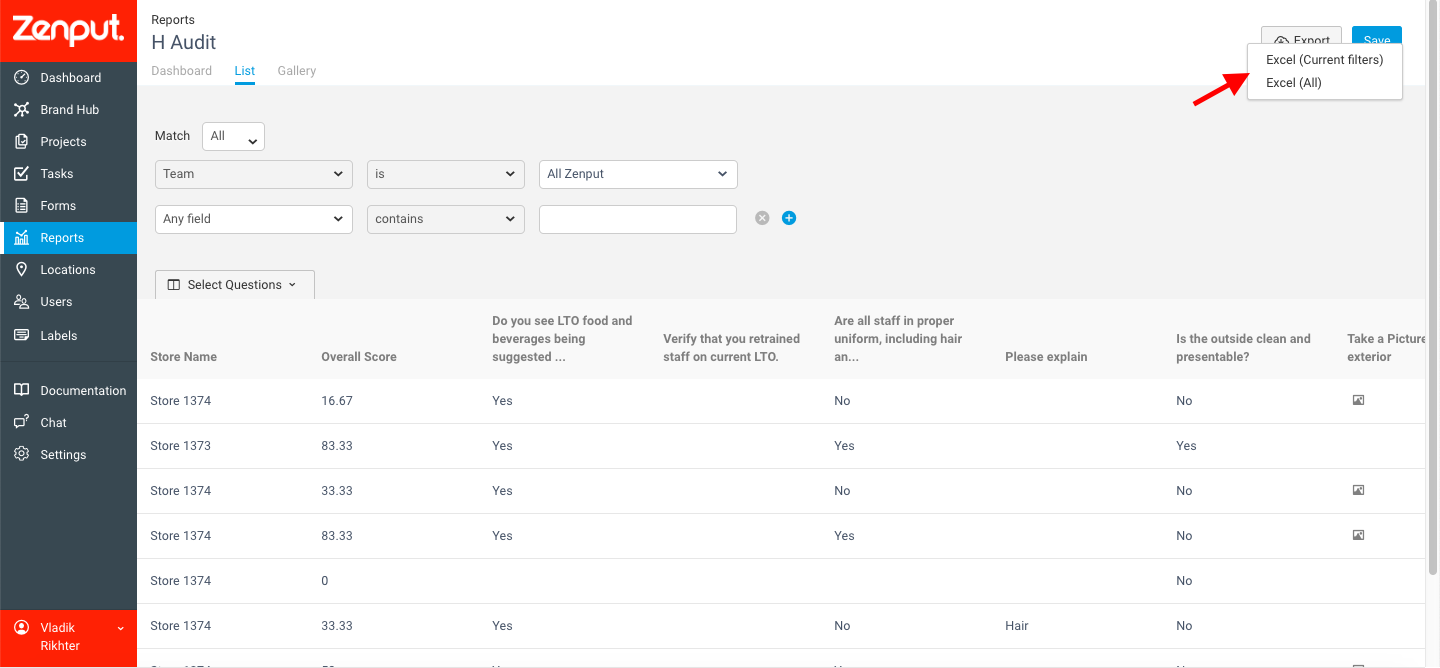Screen dimensions: 1440x668
Task: Click the Store 1373 cell
Action: click(180, 446)
